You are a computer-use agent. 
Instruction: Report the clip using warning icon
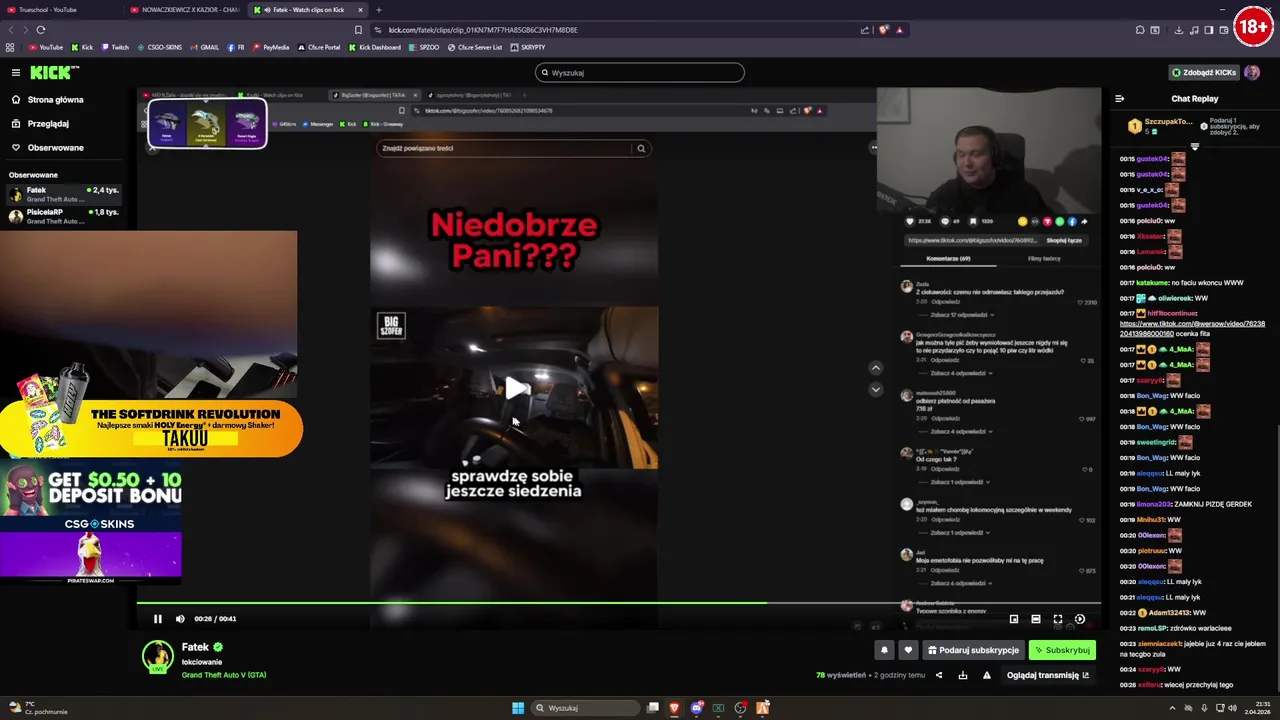point(987,675)
